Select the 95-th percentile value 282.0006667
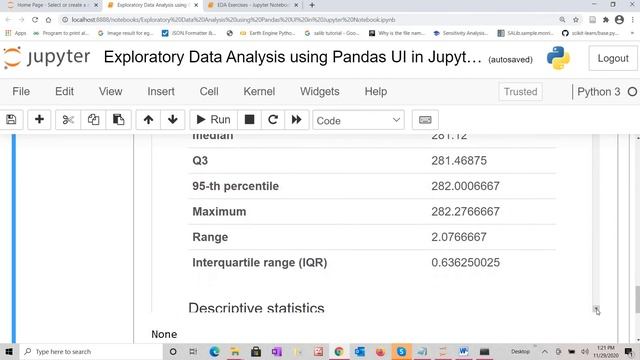This screenshot has width=640, height=360. click(x=465, y=186)
